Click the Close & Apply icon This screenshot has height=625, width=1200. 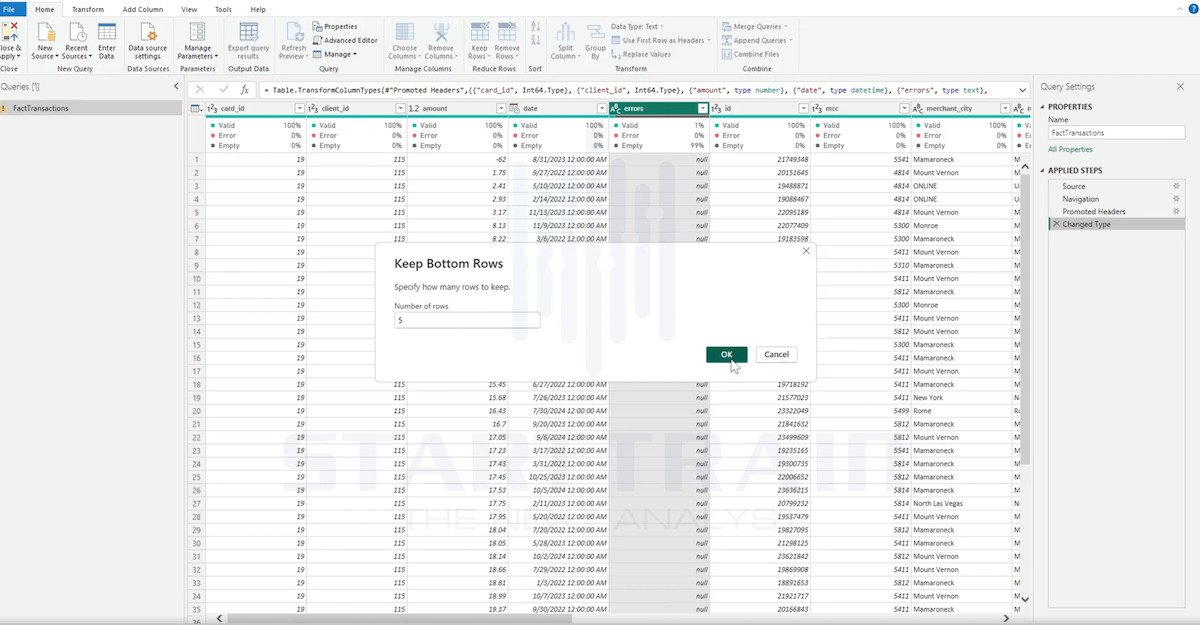pyautogui.click(x=11, y=32)
